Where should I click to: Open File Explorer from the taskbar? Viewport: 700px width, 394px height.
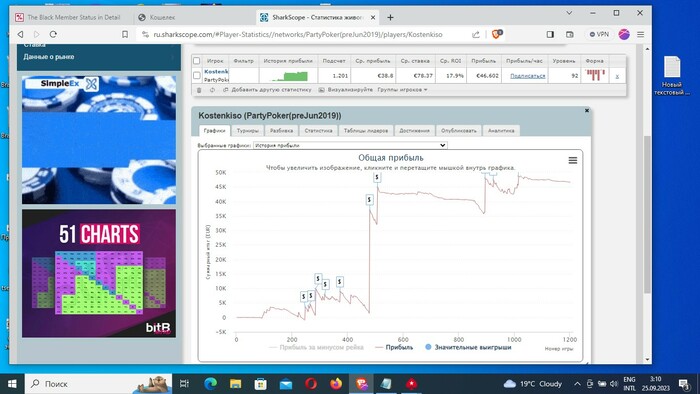coord(236,384)
